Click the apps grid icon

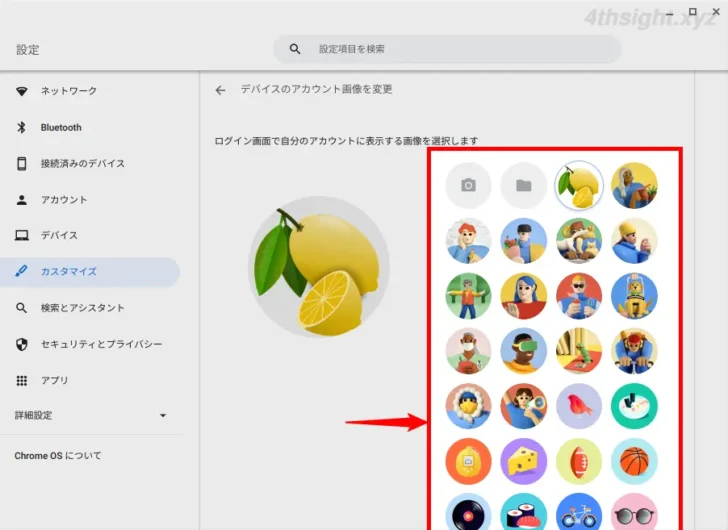click(21, 381)
